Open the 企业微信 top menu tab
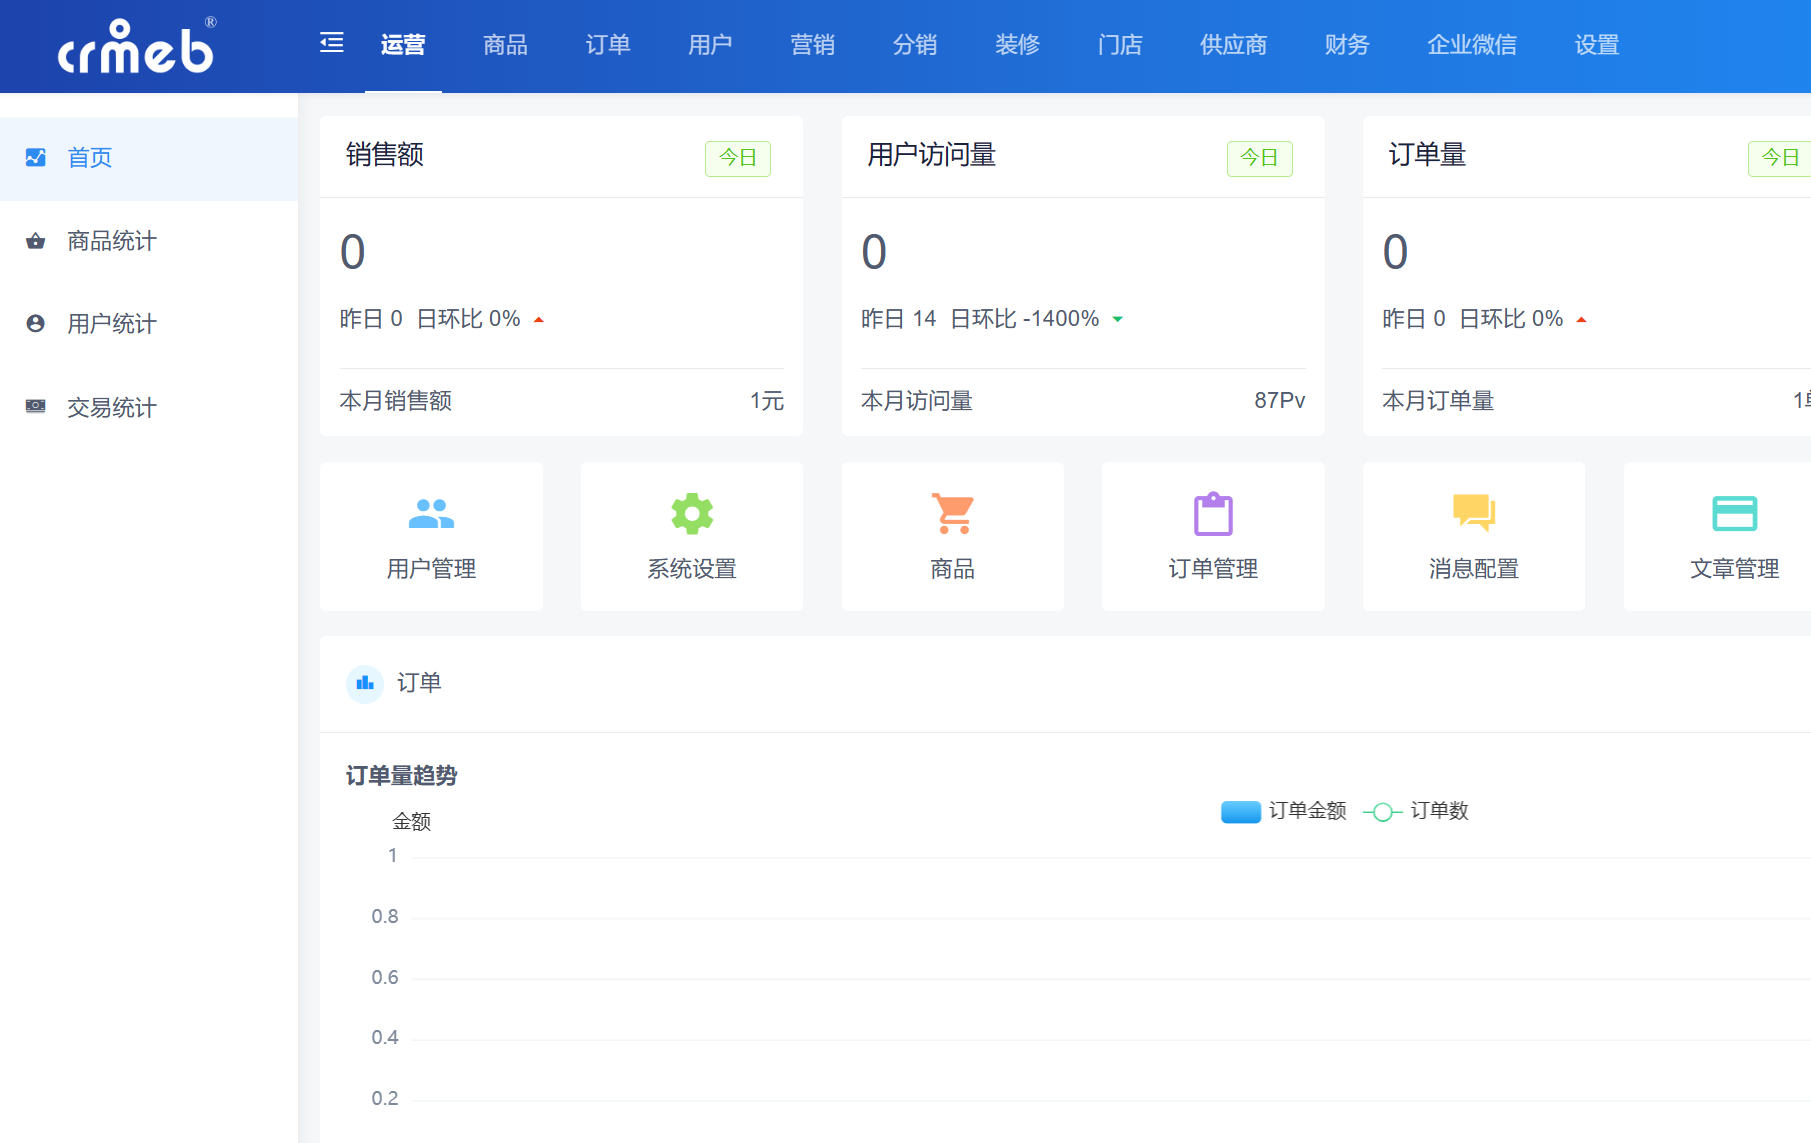The image size is (1811, 1143). [x=1472, y=45]
